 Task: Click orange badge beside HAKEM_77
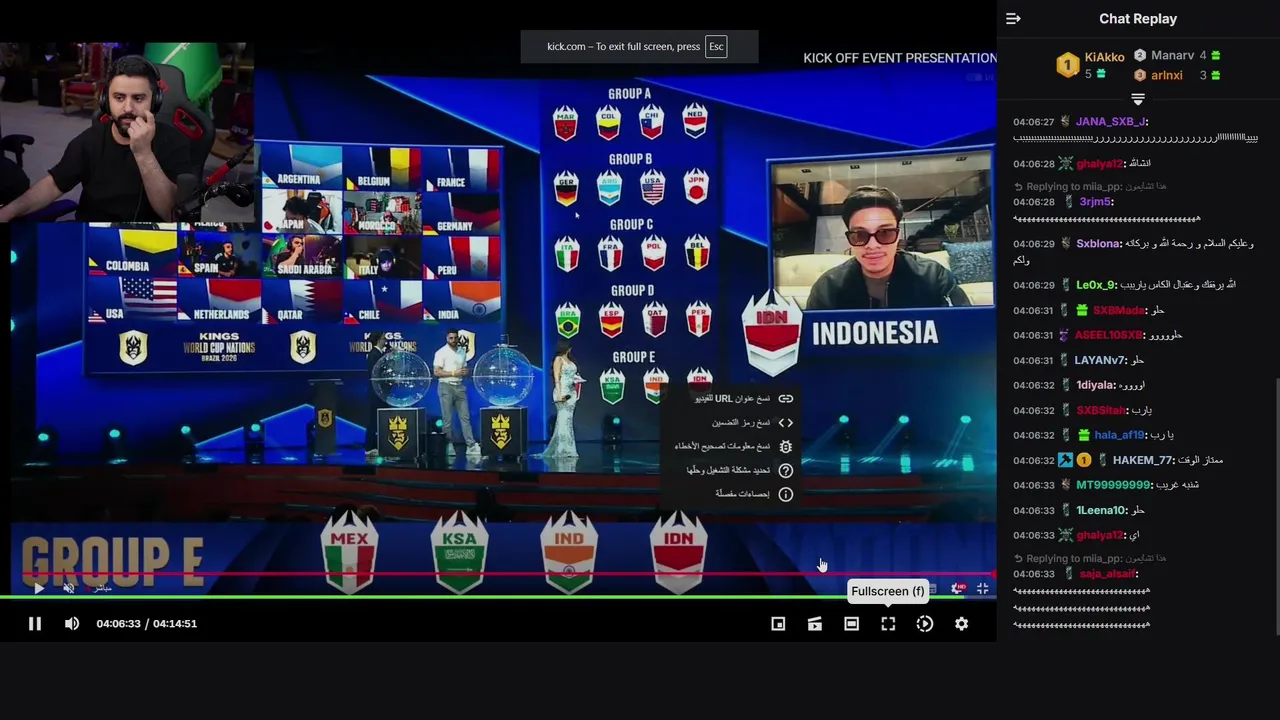click(1083, 461)
